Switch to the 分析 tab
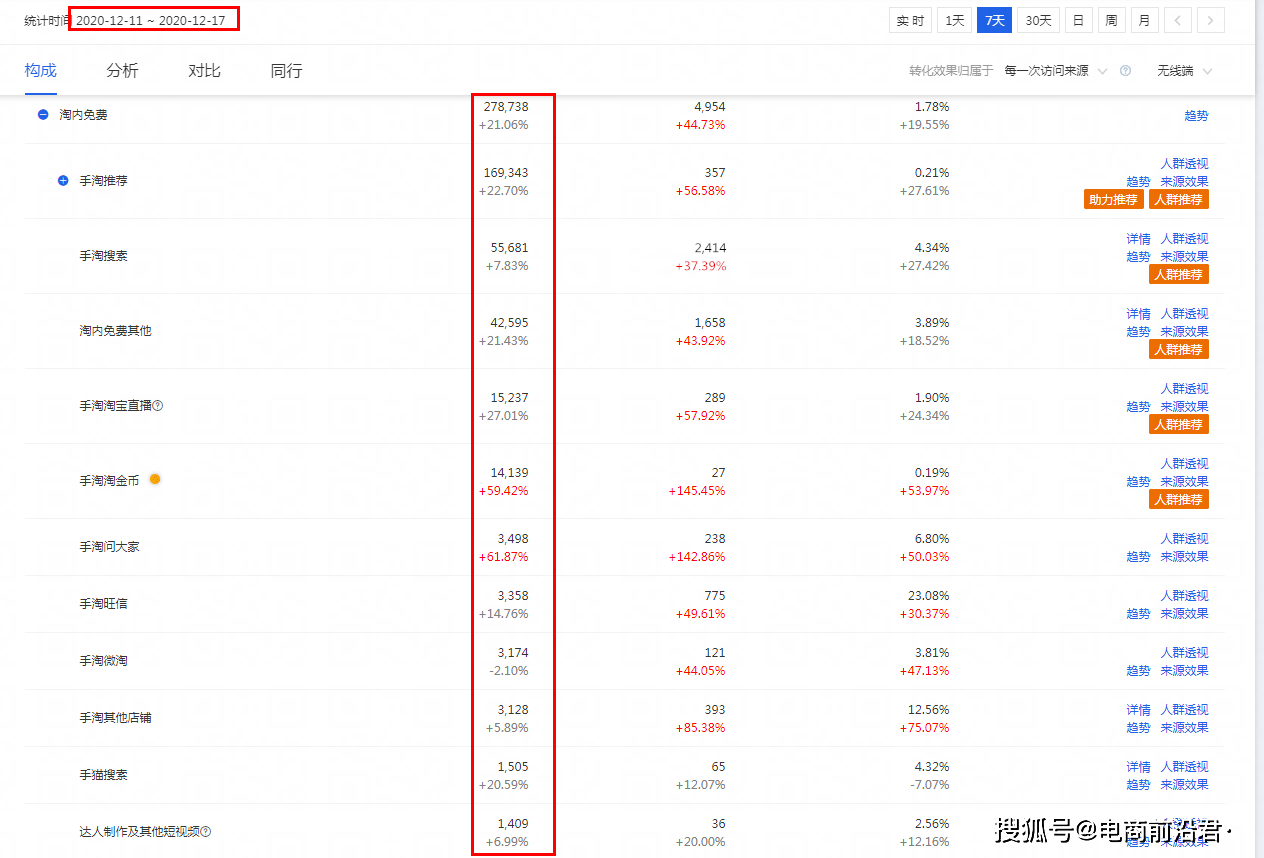Viewport: 1264px width, 858px height. (x=122, y=71)
